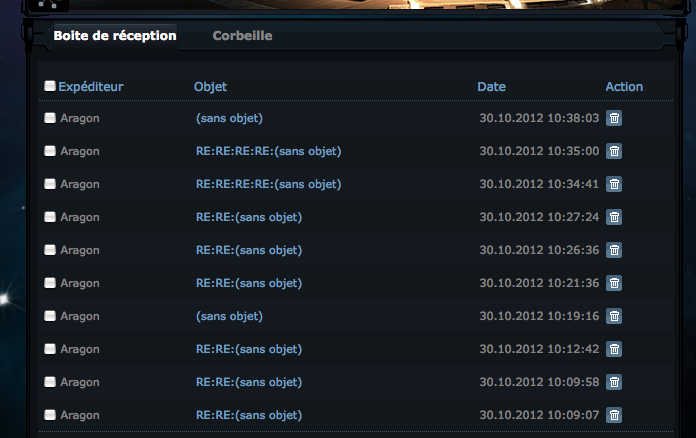This screenshot has width=696, height=438.
Task: Open RE:RE:(sans objet) message from 10:12:42
Action: coord(249,349)
